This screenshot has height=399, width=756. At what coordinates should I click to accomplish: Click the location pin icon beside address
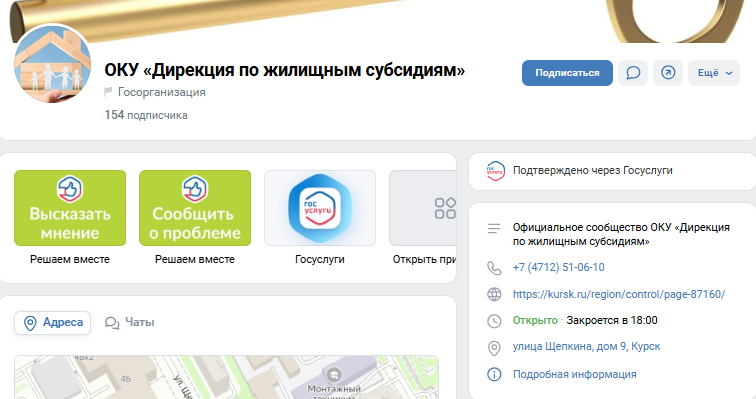coord(494,348)
